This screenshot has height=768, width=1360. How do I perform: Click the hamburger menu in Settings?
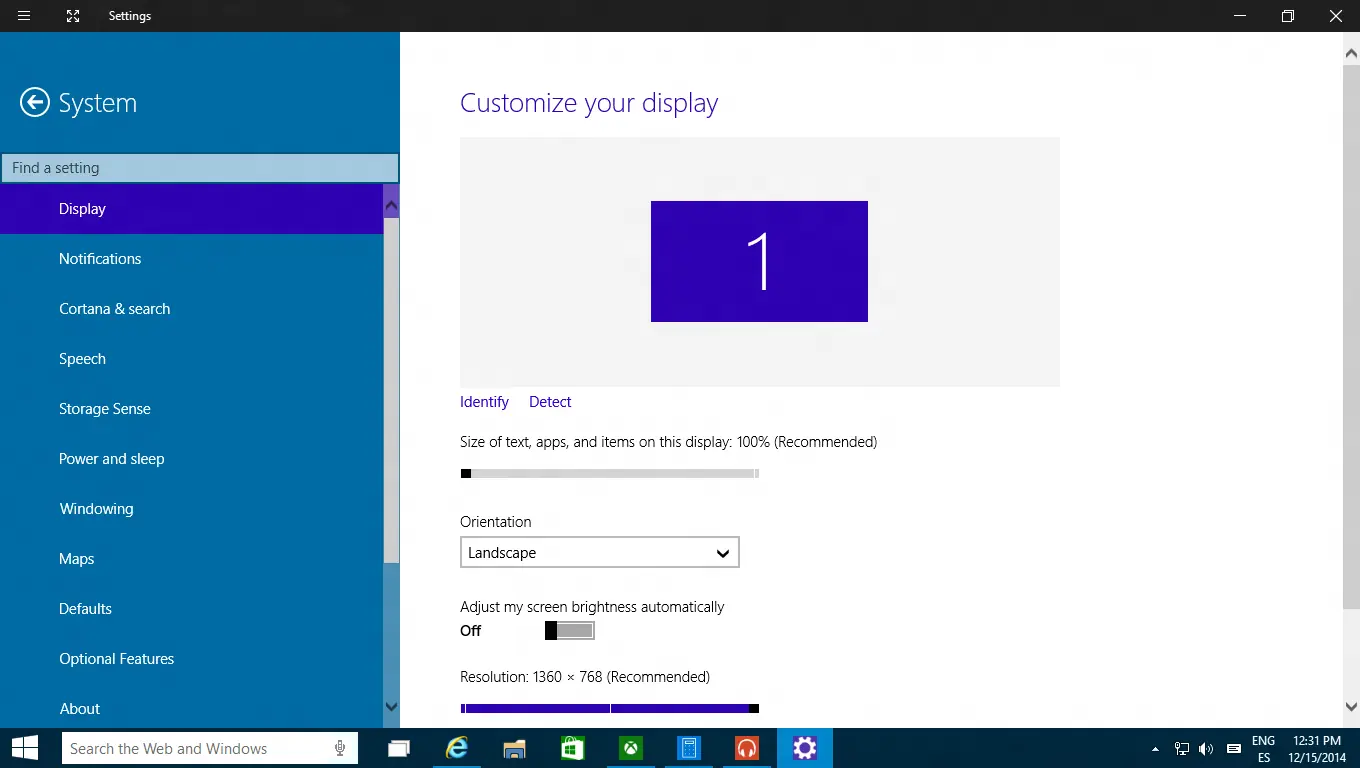click(23, 15)
